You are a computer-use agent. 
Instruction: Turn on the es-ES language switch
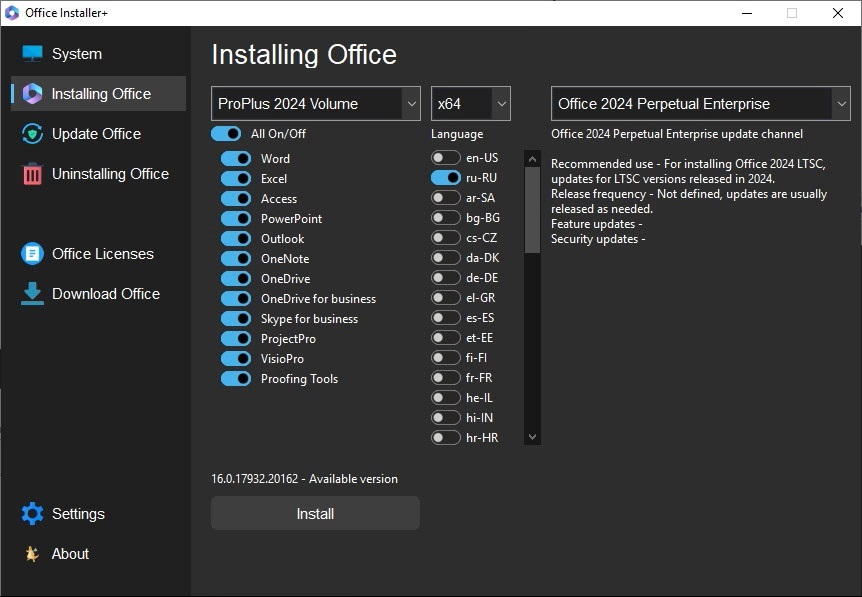point(446,318)
